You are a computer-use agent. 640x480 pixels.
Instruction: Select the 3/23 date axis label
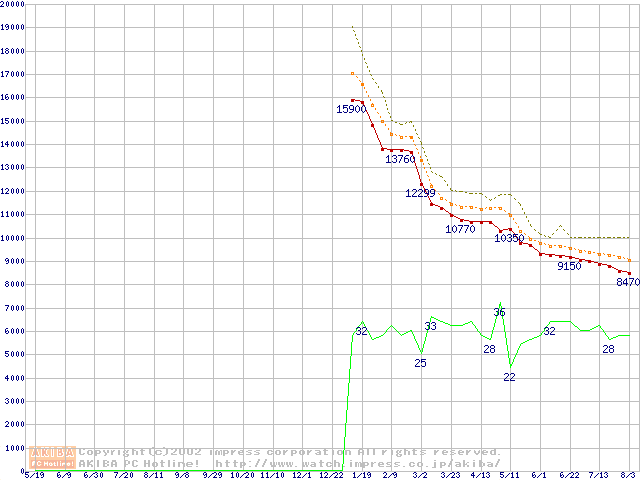point(450,475)
